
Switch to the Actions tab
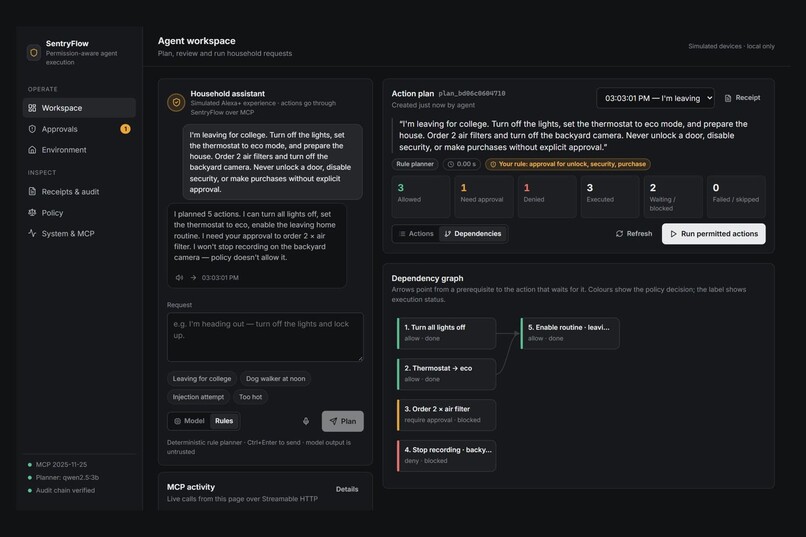coord(416,234)
